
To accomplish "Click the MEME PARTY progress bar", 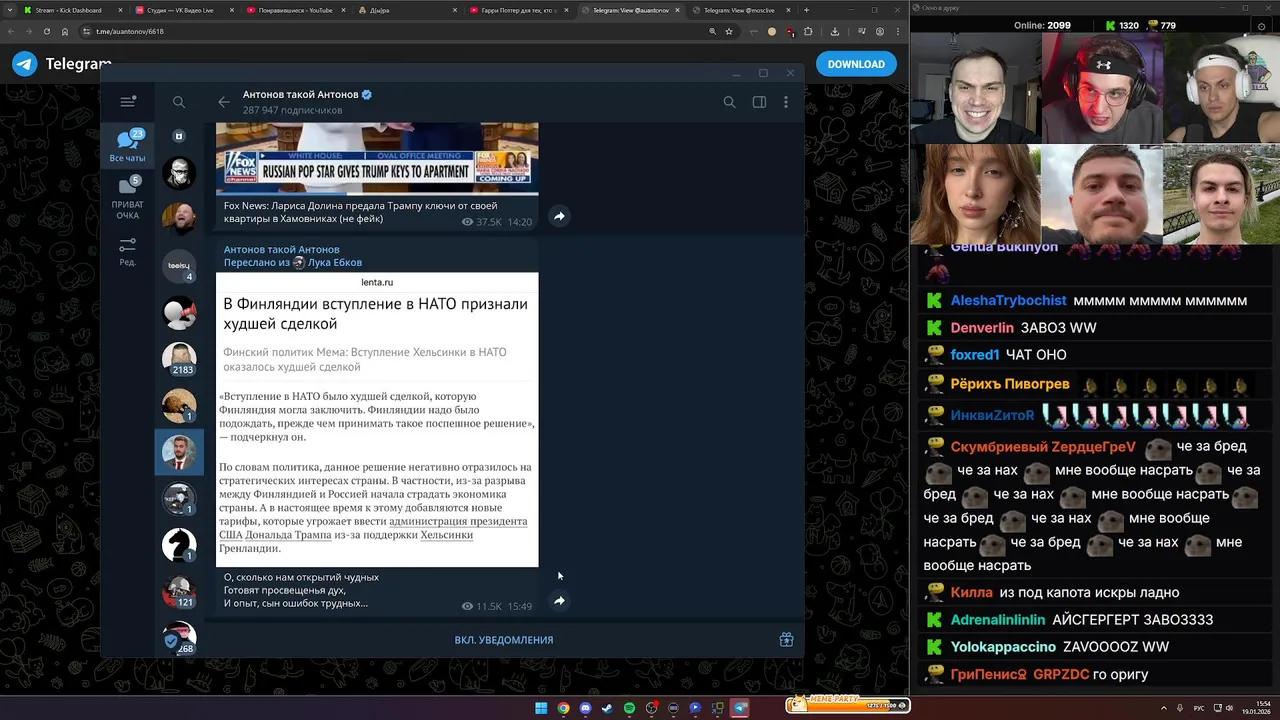I will (x=848, y=704).
